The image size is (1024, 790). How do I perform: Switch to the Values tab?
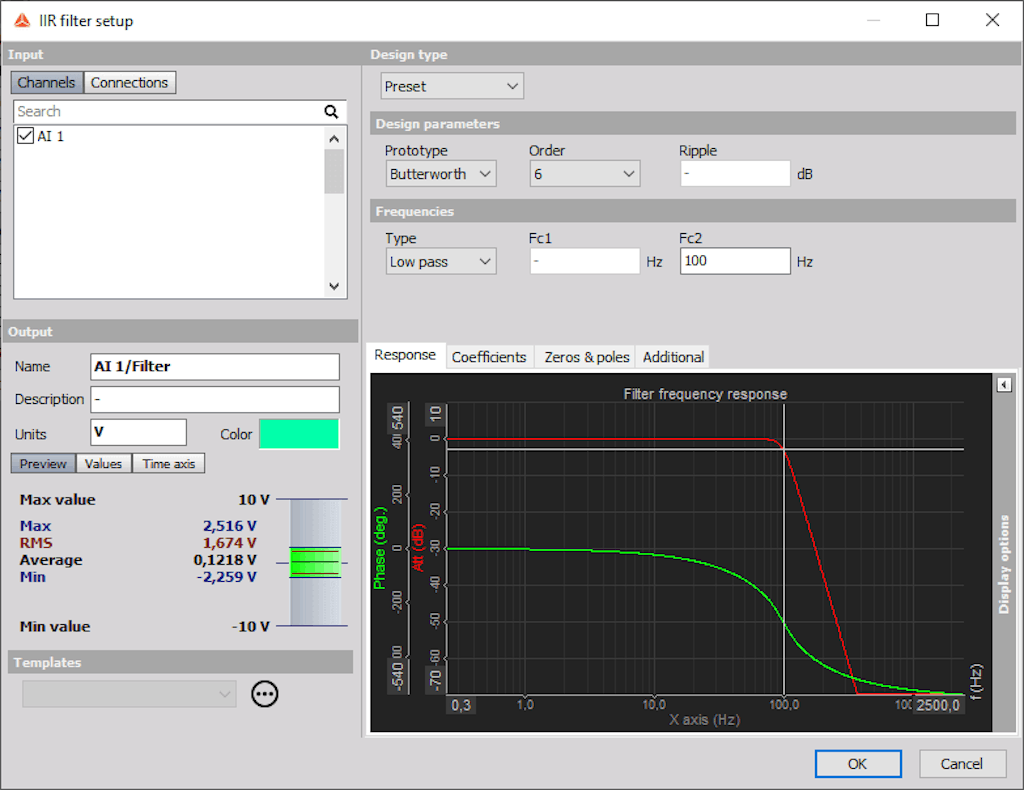(103, 464)
